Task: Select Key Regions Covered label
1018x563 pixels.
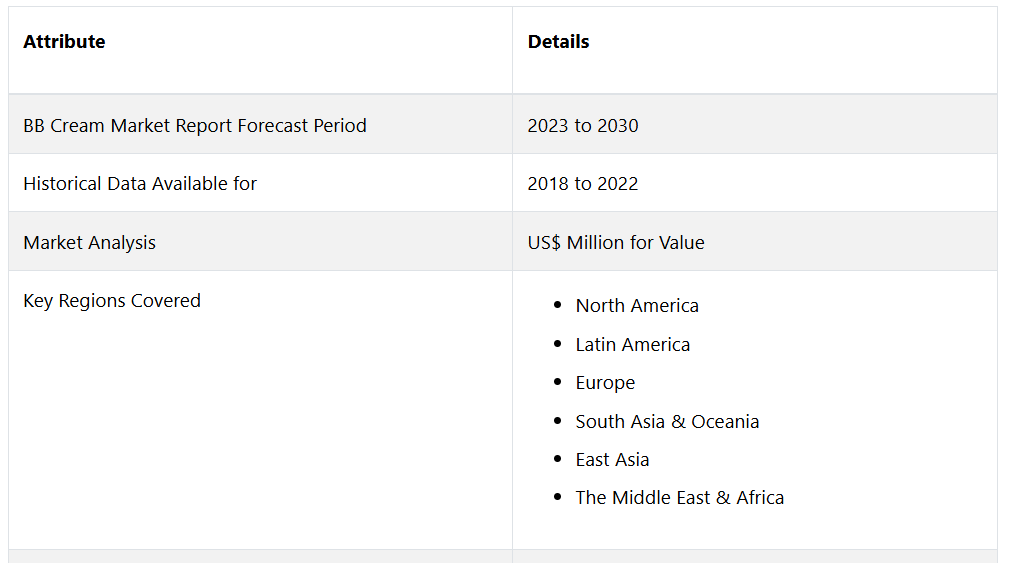Action: 112,301
